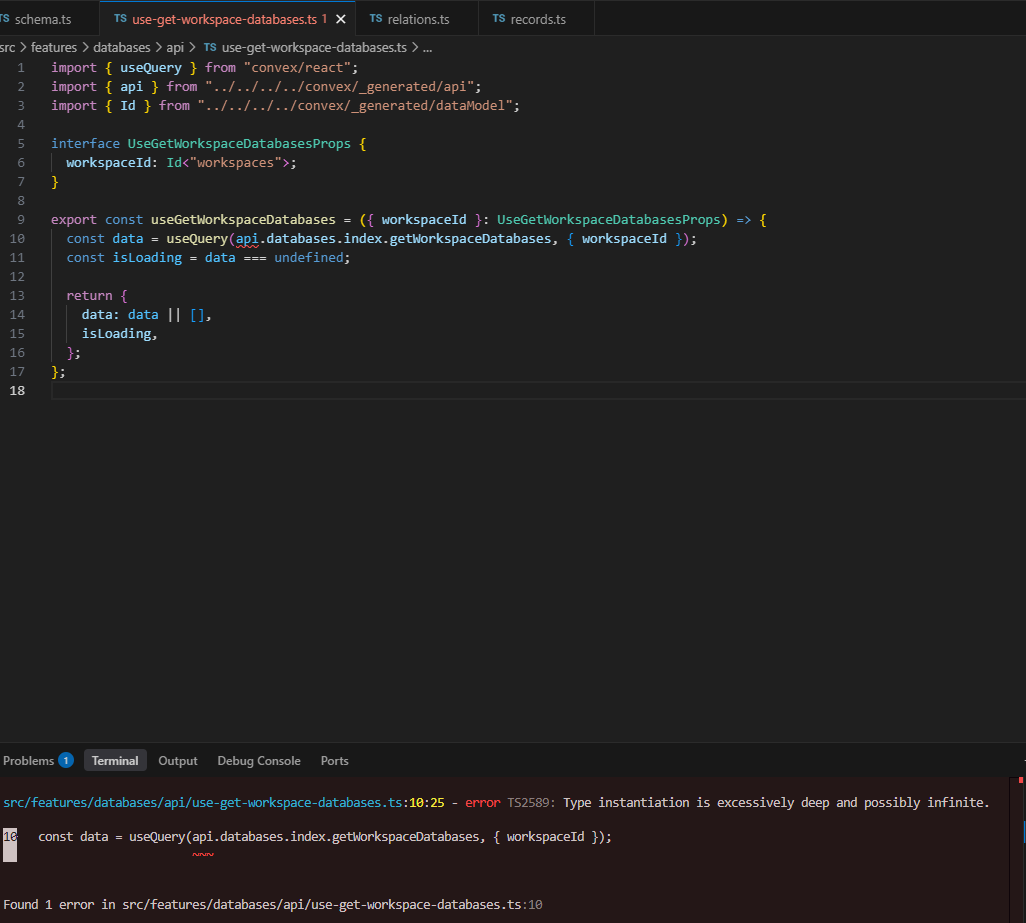Click use-get-workspace-databases.ts in the breadcrumb

(314, 47)
